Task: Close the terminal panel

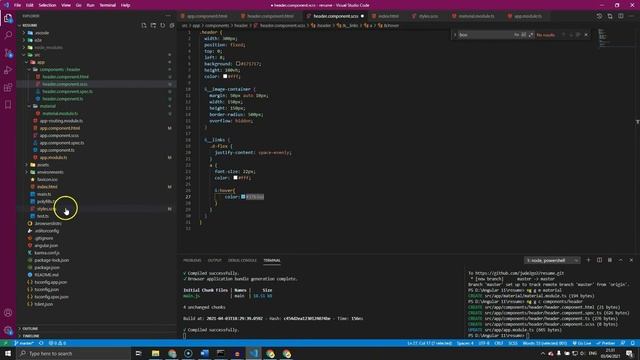Action: pyautogui.click(x=631, y=260)
